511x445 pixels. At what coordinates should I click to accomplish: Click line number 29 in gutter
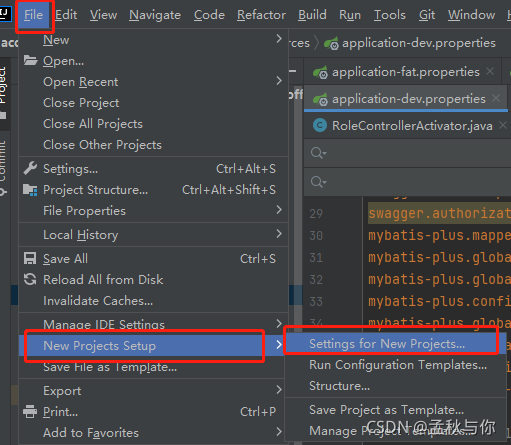pyautogui.click(x=316, y=214)
